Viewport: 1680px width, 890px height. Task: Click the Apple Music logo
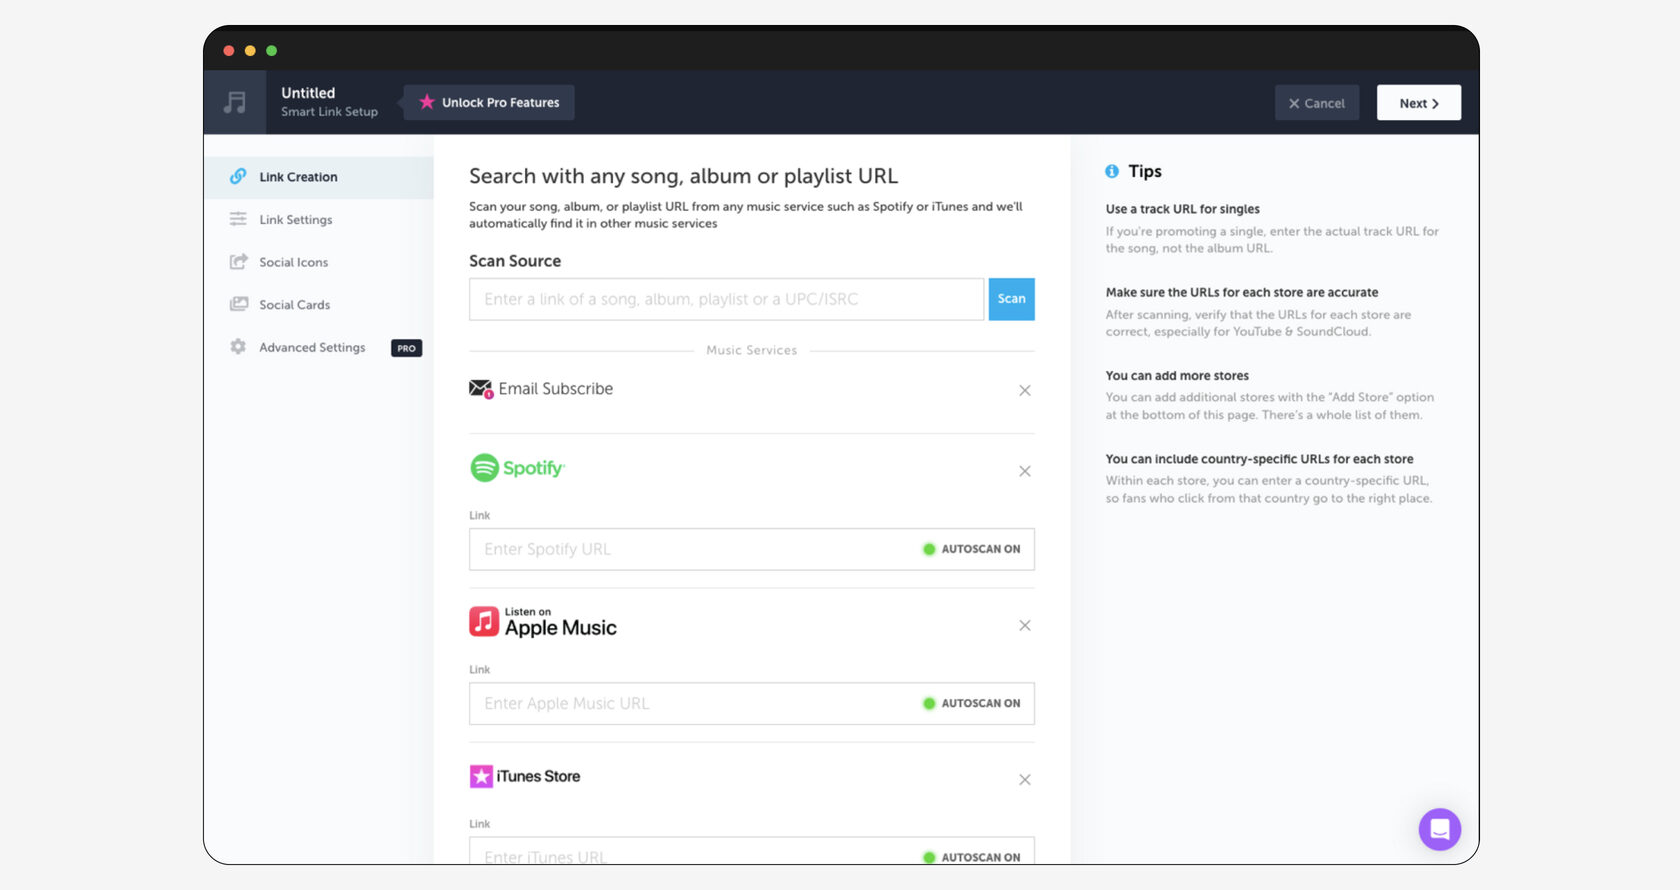click(543, 622)
